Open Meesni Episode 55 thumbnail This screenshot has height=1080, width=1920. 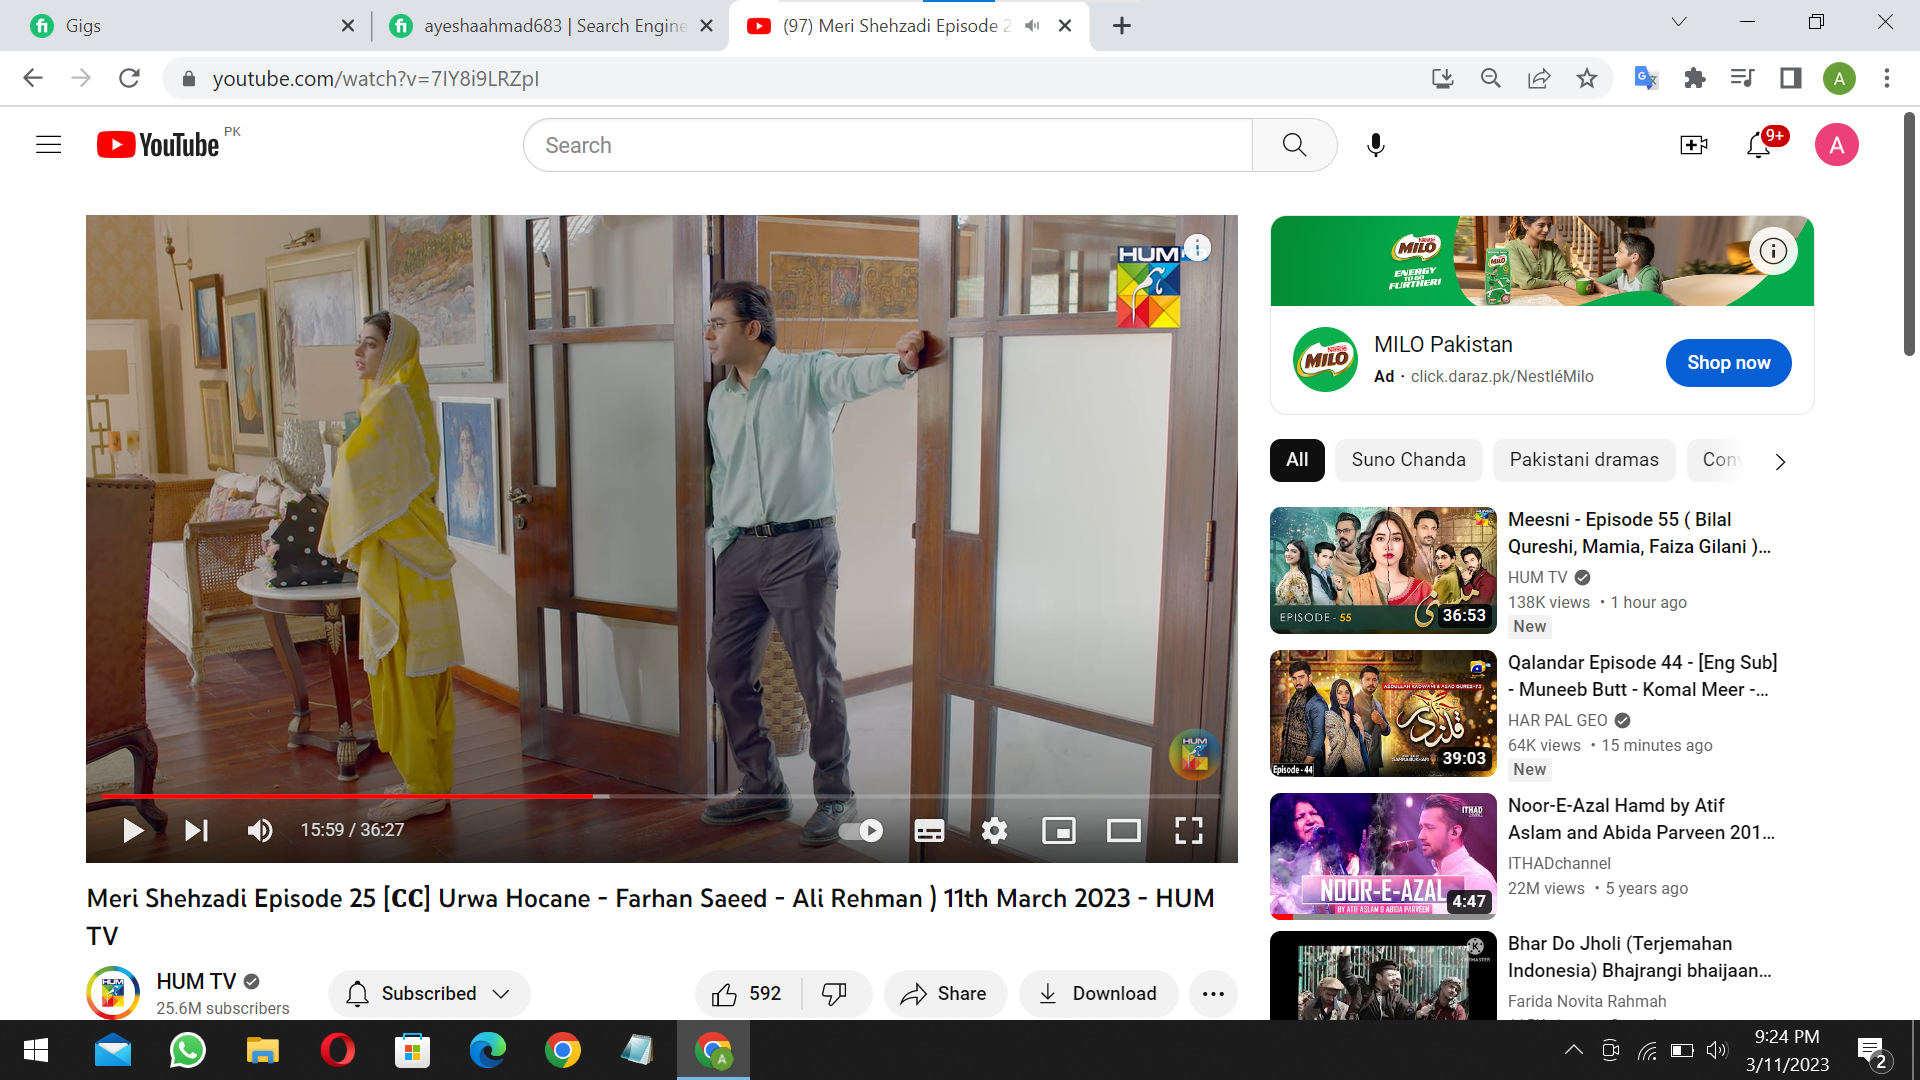pos(1383,570)
